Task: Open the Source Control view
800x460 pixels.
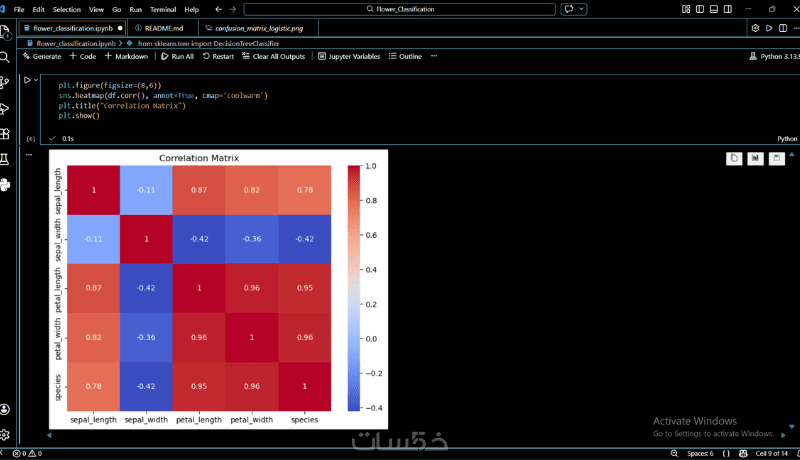Action: pos(5,82)
